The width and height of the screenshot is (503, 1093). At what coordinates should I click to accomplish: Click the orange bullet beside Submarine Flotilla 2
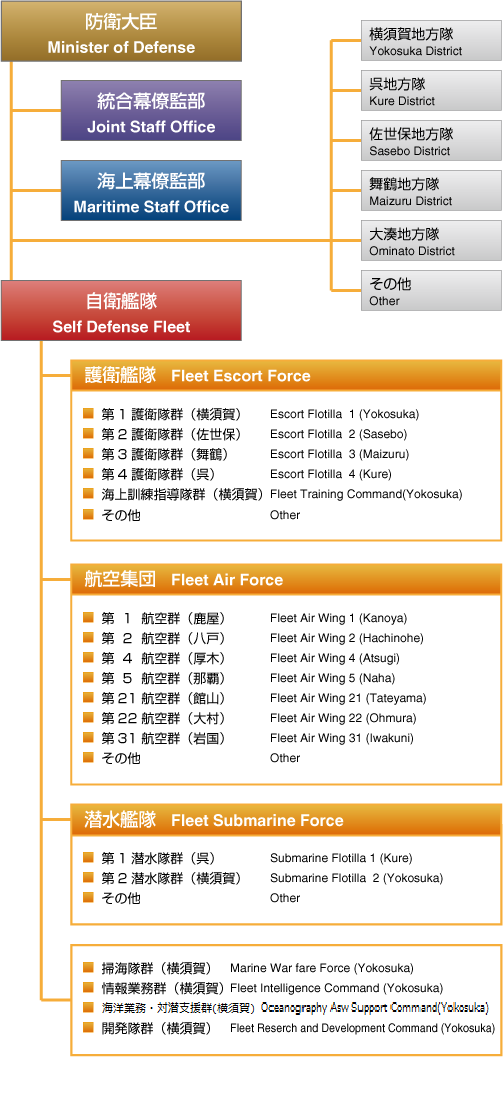[88, 878]
